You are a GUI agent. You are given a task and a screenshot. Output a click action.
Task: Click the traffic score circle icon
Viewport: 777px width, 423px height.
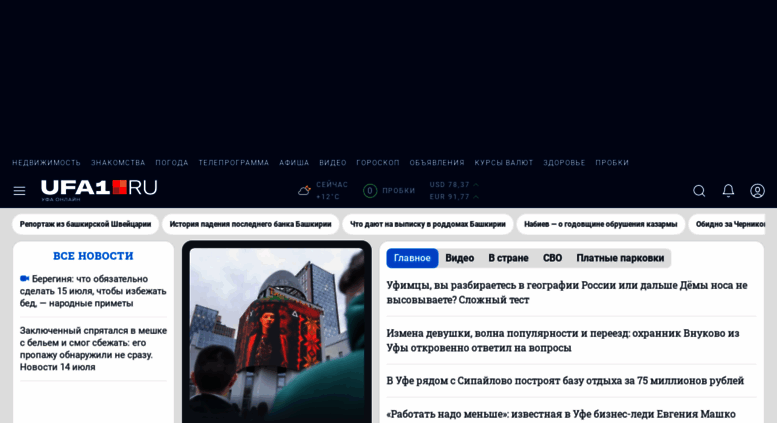click(370, 191)
